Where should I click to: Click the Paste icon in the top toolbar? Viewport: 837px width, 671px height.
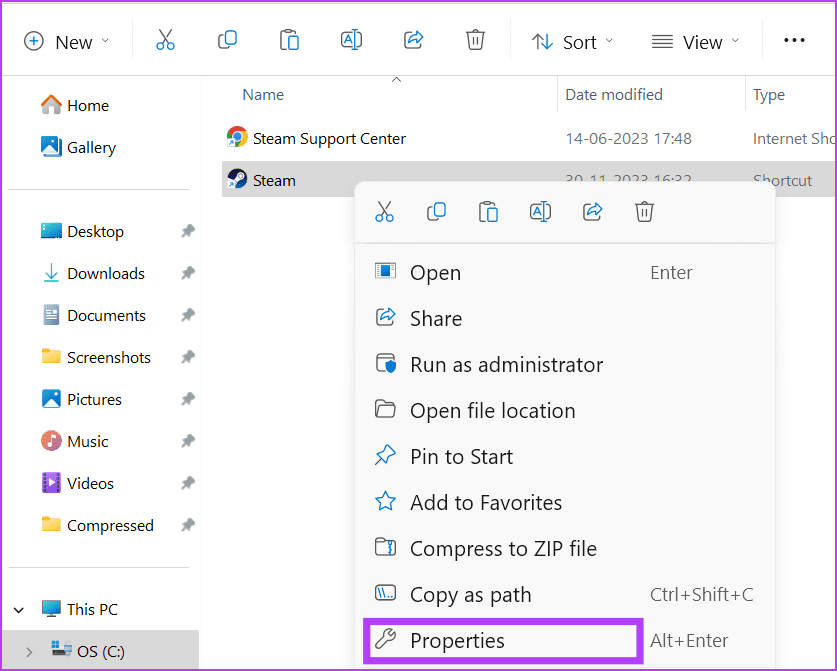click(289, 41)
